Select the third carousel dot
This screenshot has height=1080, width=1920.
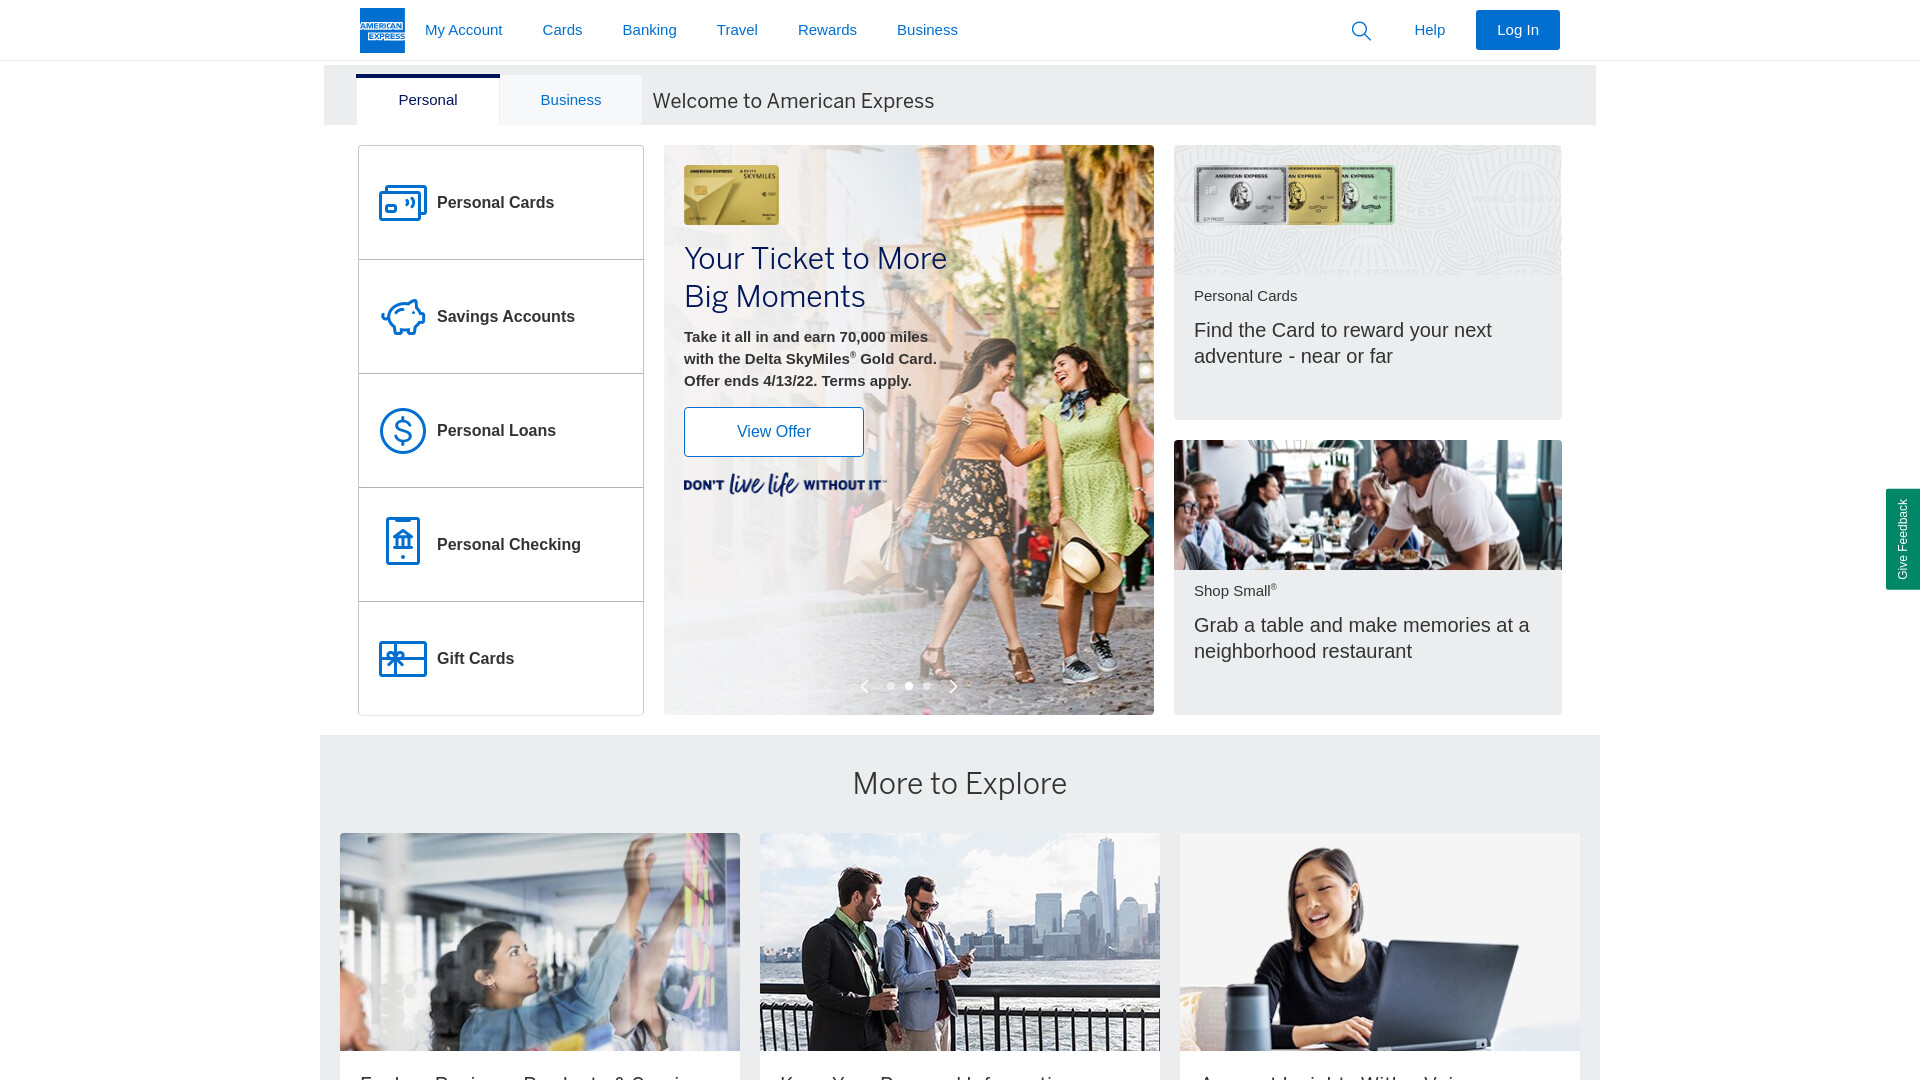tap(927, 686)
